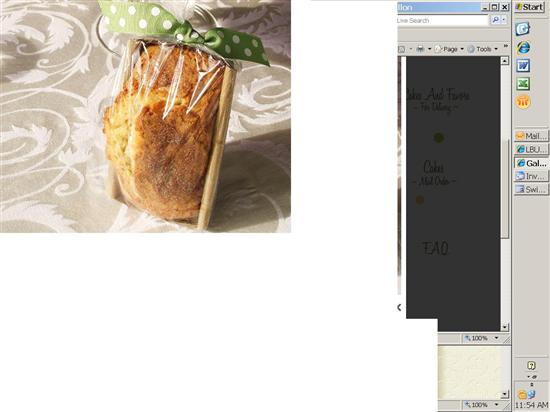Open the Page menu
This screenshot has height=412, width=550.
pos(449,49)
